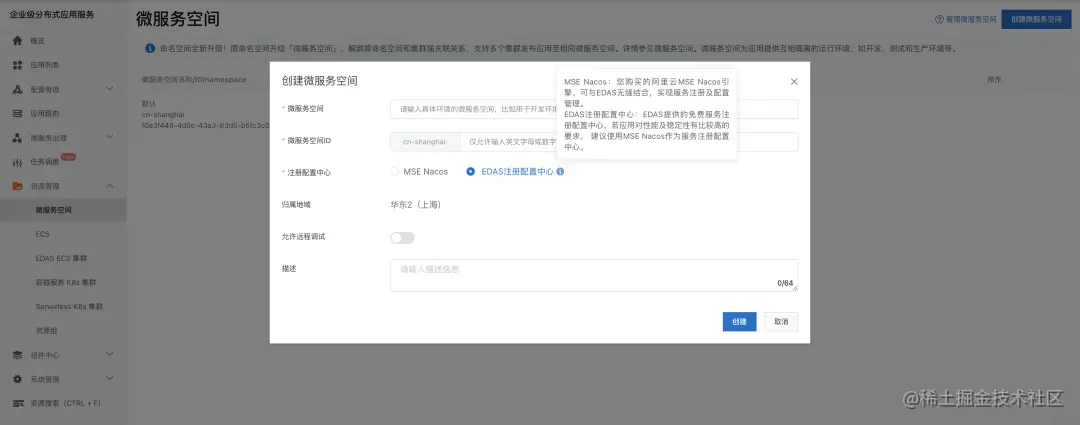This screenshot has height=425, width=1080.
Task: Expand the 微服务治理 menu chevron
Action: [x=110, y=137]
